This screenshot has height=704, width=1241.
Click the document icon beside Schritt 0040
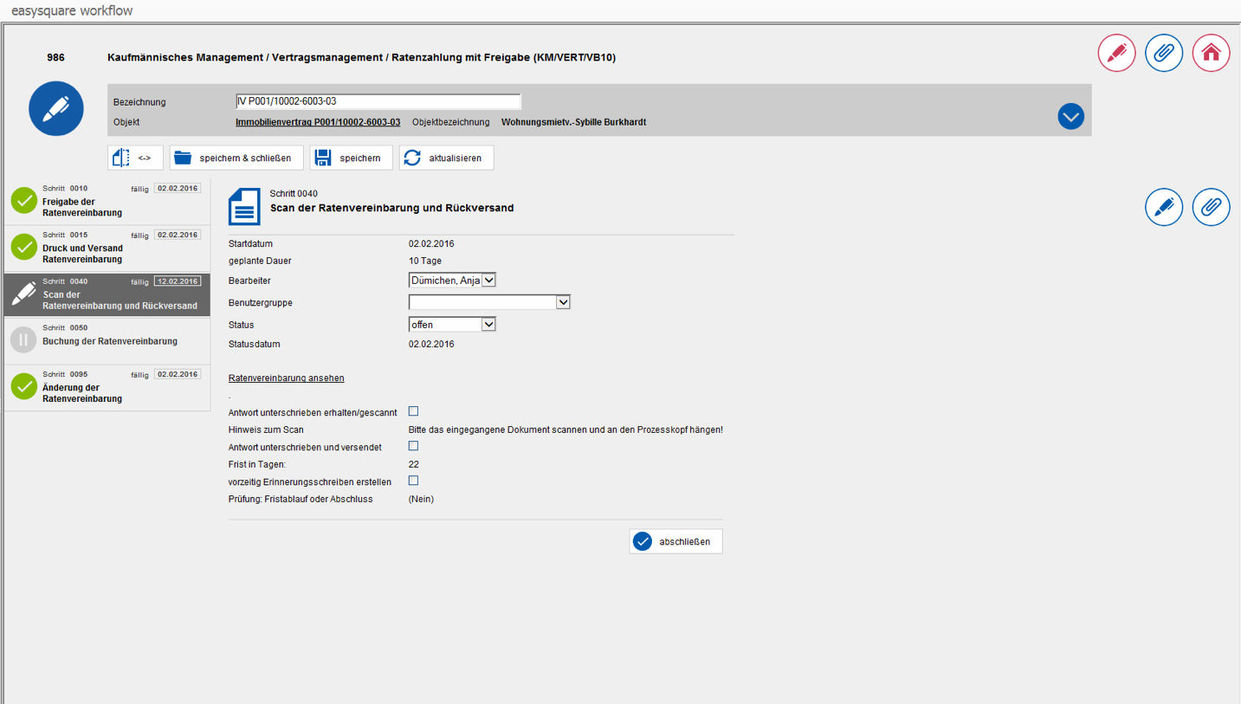pyautogui.click(x=244, y=206)
